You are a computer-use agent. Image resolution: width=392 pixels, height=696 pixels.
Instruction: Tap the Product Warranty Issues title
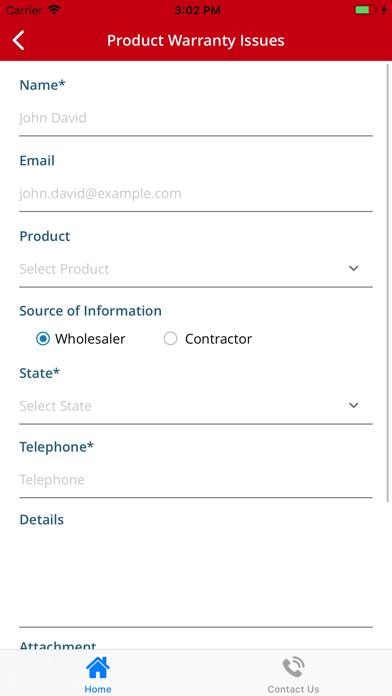click(x=196, y=40)
